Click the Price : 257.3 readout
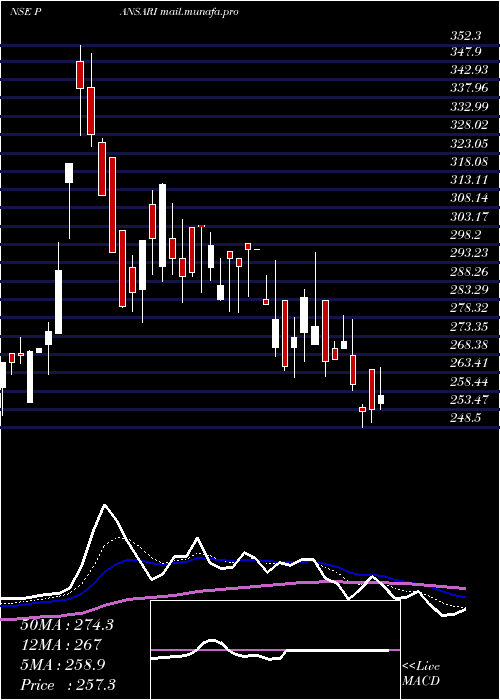The width and height of the screenshot is (500, 700). (68, 685)
